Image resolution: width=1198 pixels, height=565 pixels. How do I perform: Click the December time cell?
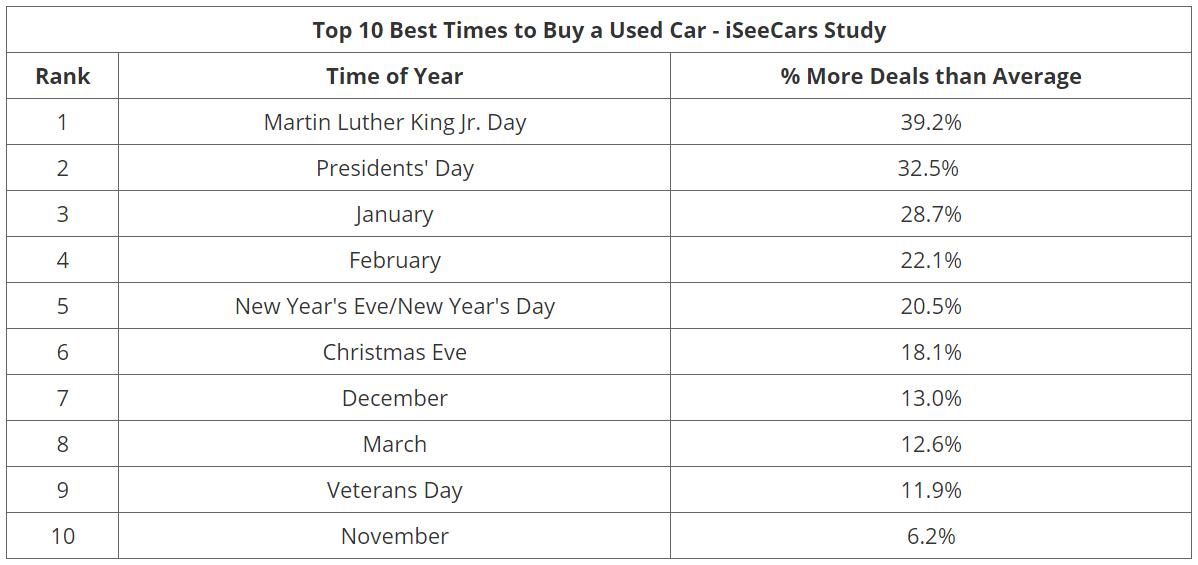pos(394,398)
